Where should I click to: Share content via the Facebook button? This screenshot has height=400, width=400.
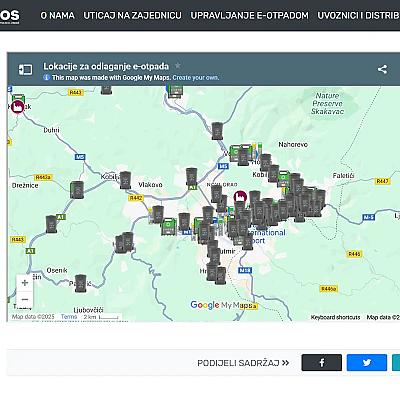322,363
